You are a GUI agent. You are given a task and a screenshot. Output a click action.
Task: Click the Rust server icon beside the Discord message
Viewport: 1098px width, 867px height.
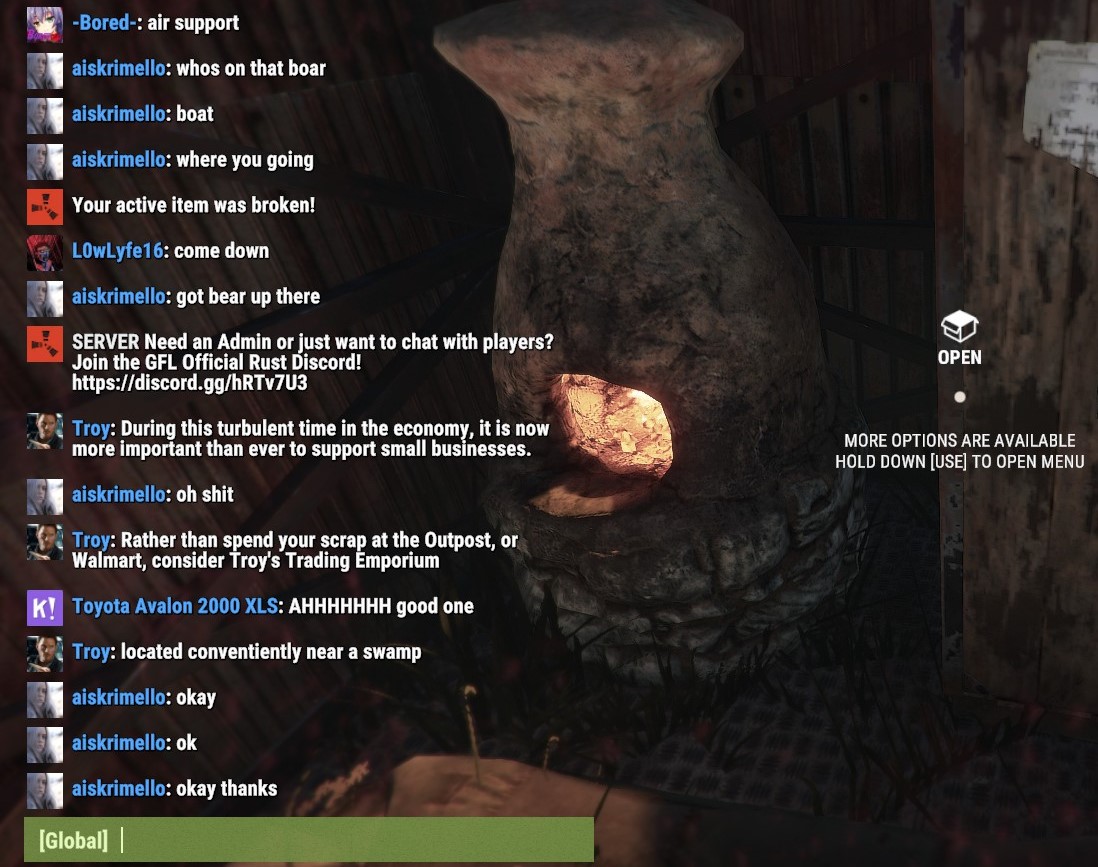click(45, 344)
